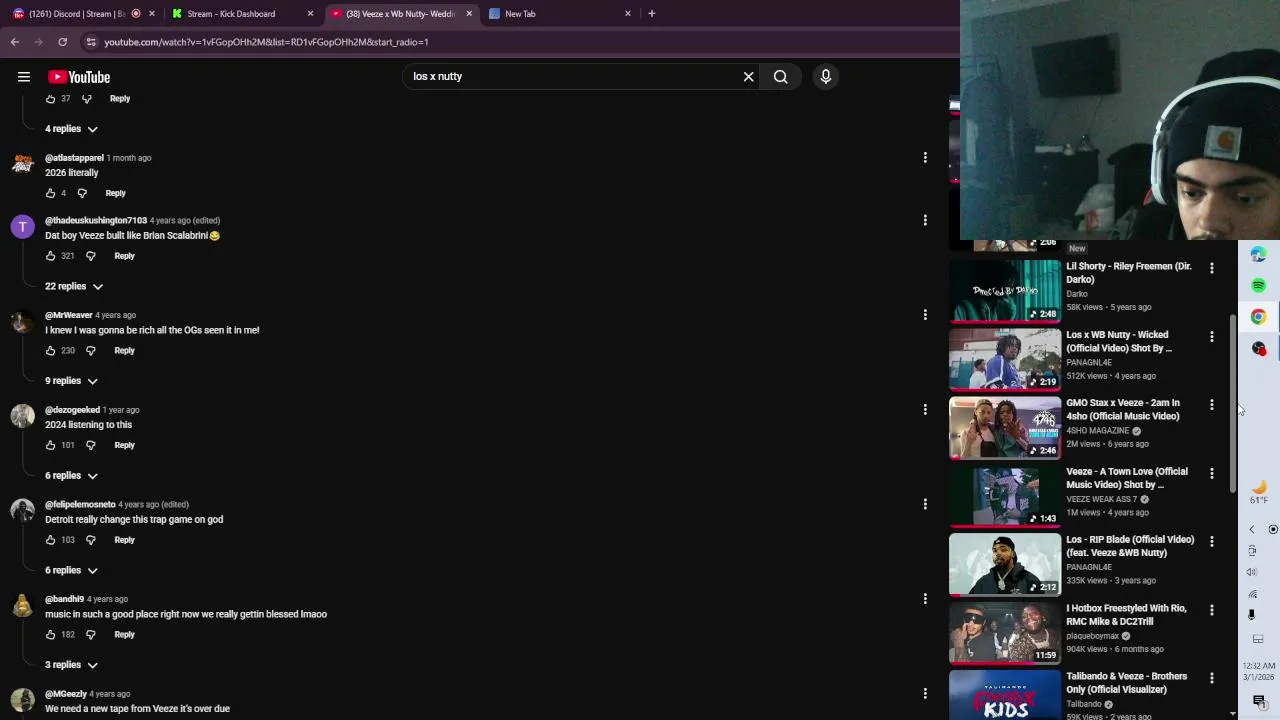Go to the YouTube home logo
The width and height of the screenshot is (1280, 720).
click(79, 77)
